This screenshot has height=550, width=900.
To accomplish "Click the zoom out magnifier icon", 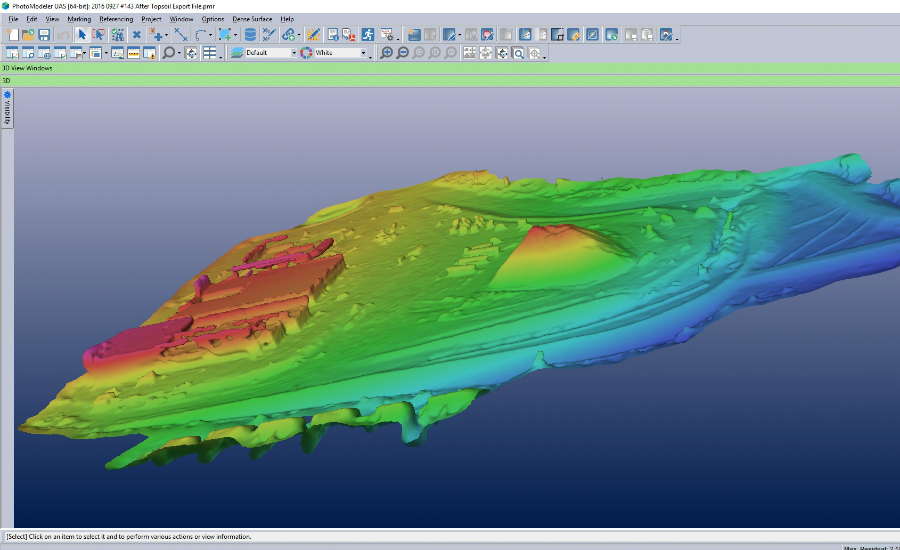I will coord(403,53).
